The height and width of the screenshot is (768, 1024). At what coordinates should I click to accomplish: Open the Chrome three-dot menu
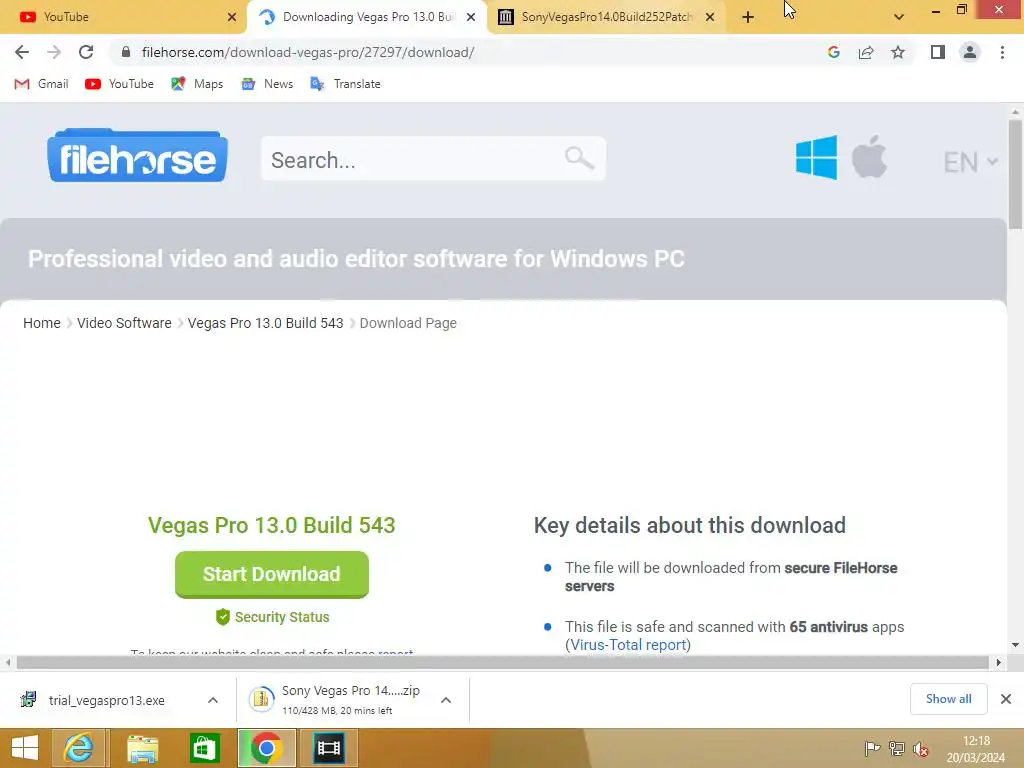[1002, 52]
